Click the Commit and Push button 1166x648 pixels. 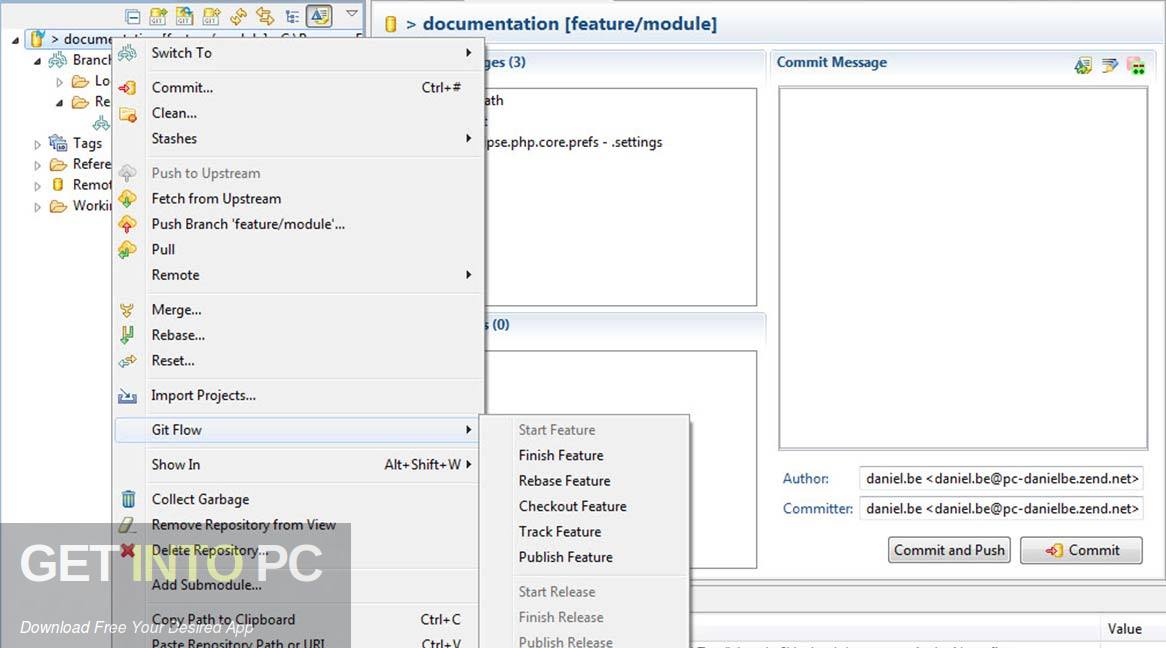[x=949, y=550]
